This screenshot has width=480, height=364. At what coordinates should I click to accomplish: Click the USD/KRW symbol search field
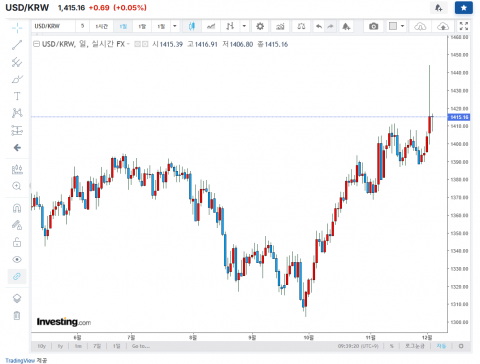pos(53,26)
